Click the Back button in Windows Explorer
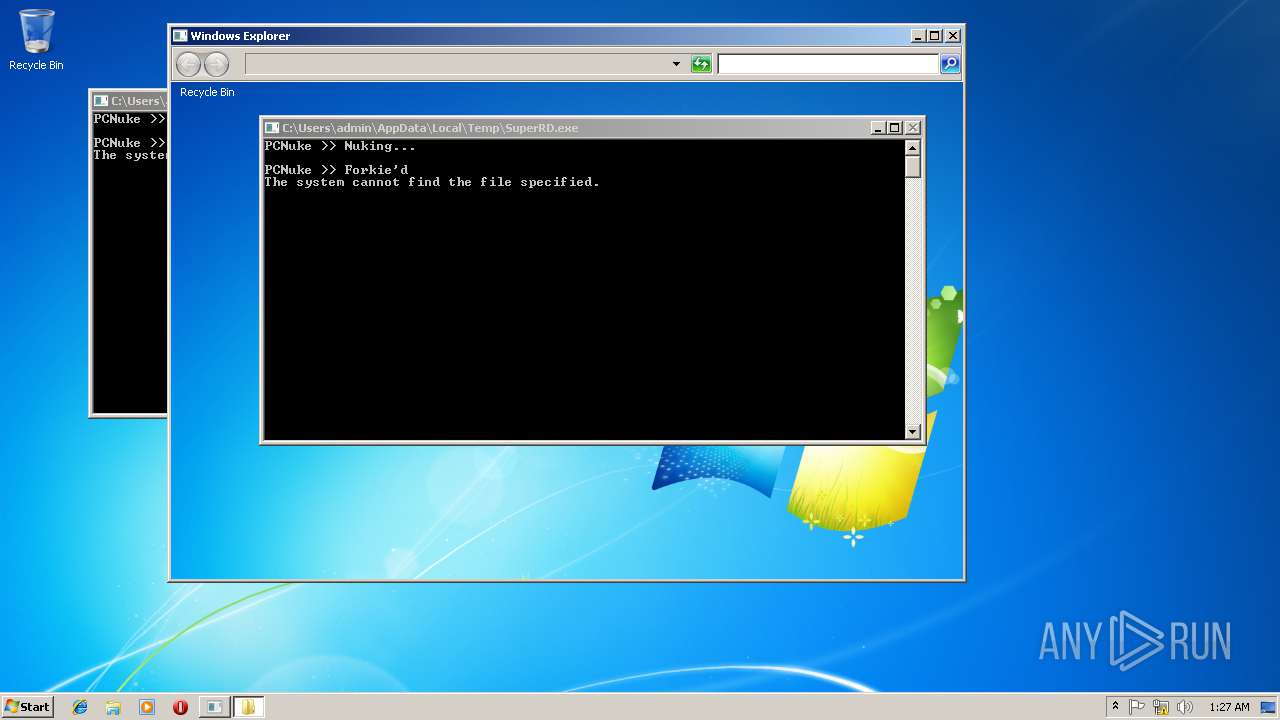 [x=188, y=64]
